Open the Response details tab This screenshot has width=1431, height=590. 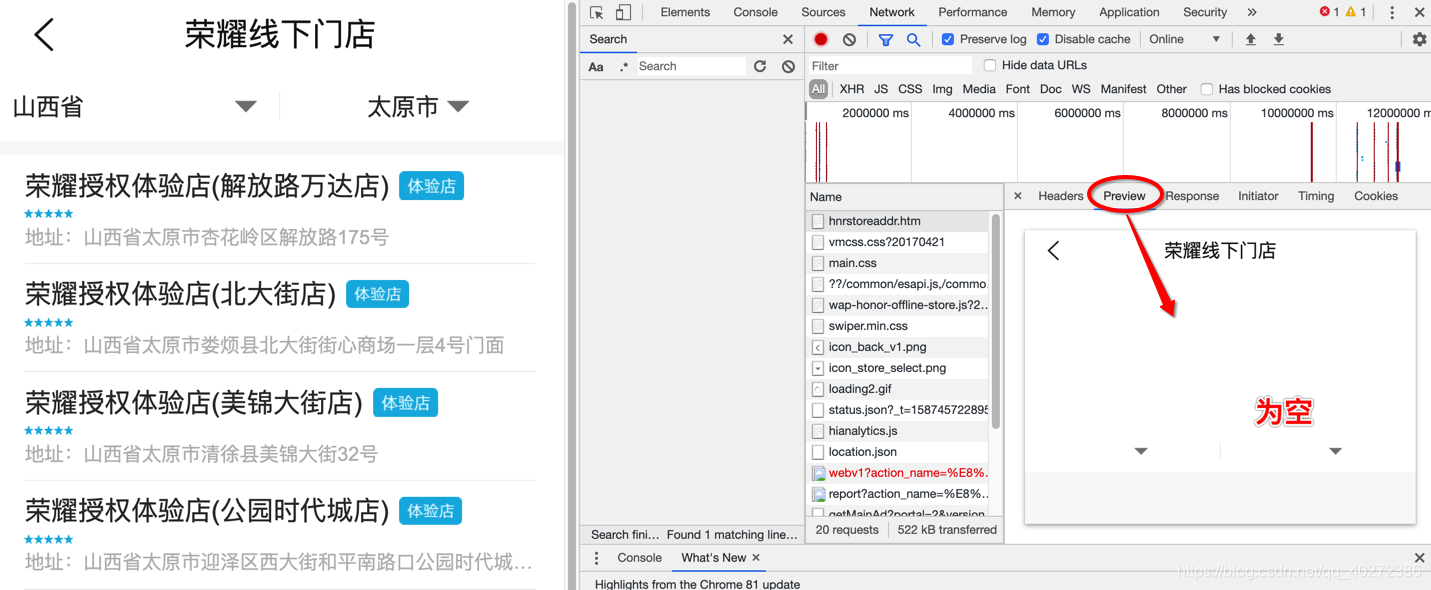point(1192,196)
